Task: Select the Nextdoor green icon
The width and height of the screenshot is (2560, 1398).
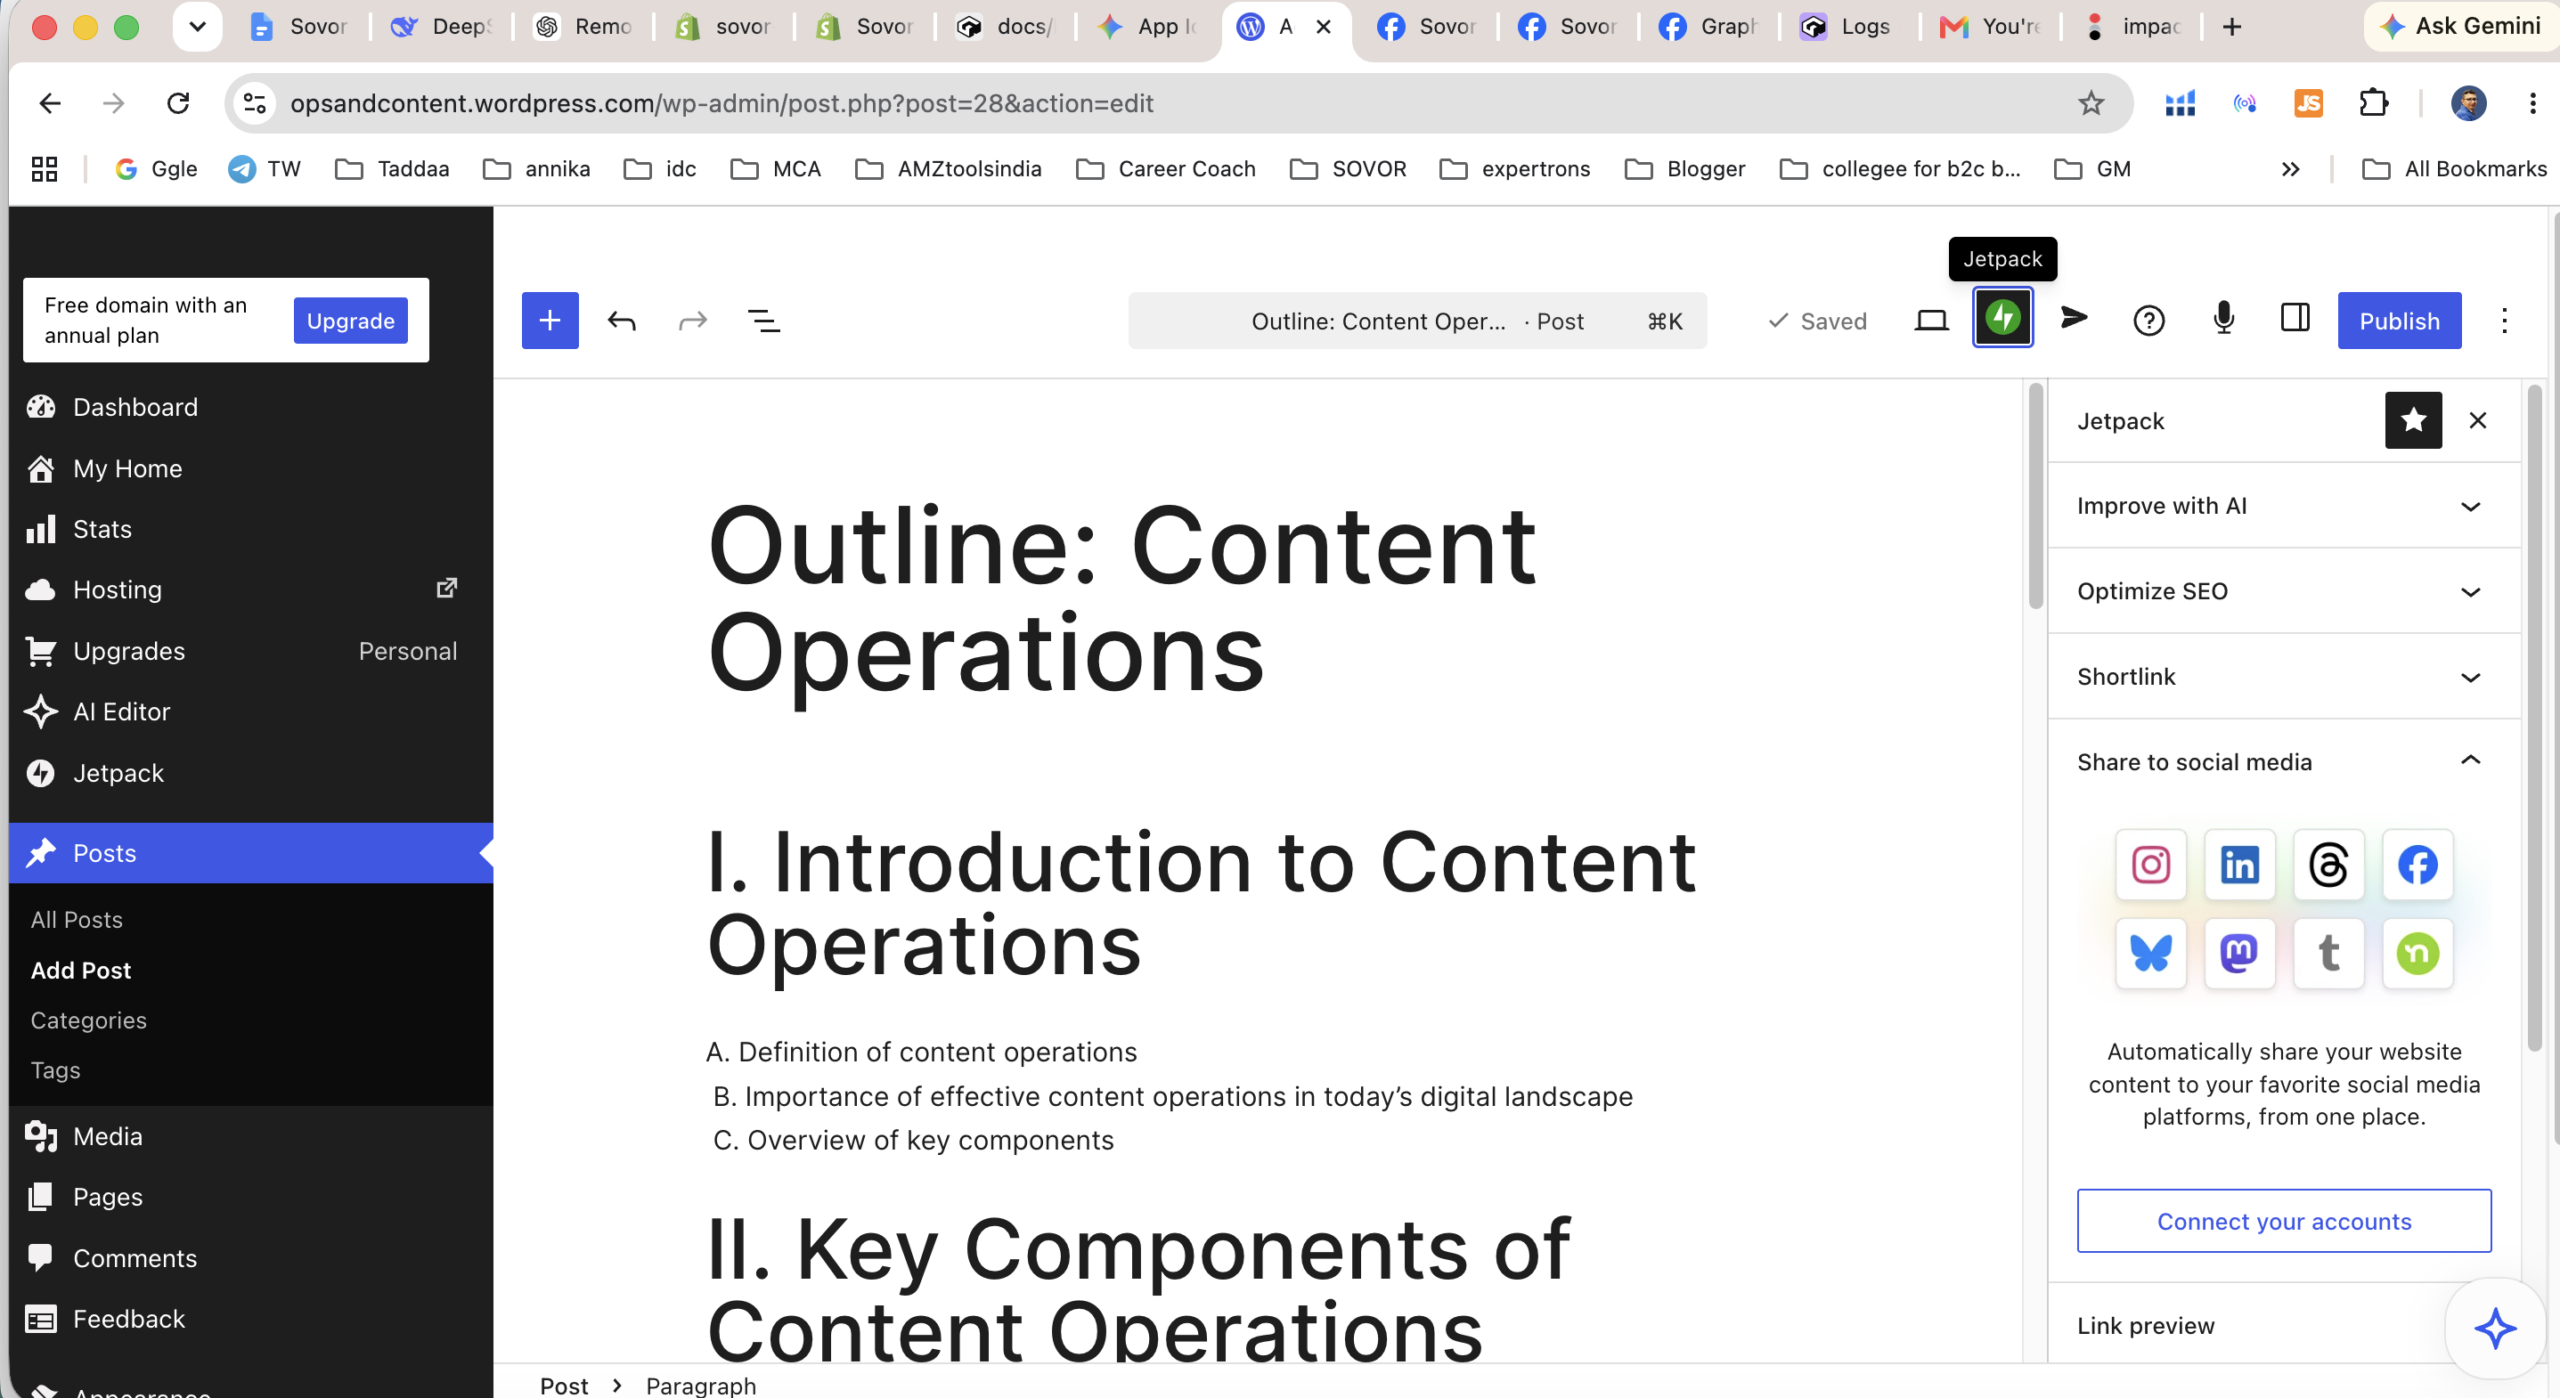Action: point(2418,953)
